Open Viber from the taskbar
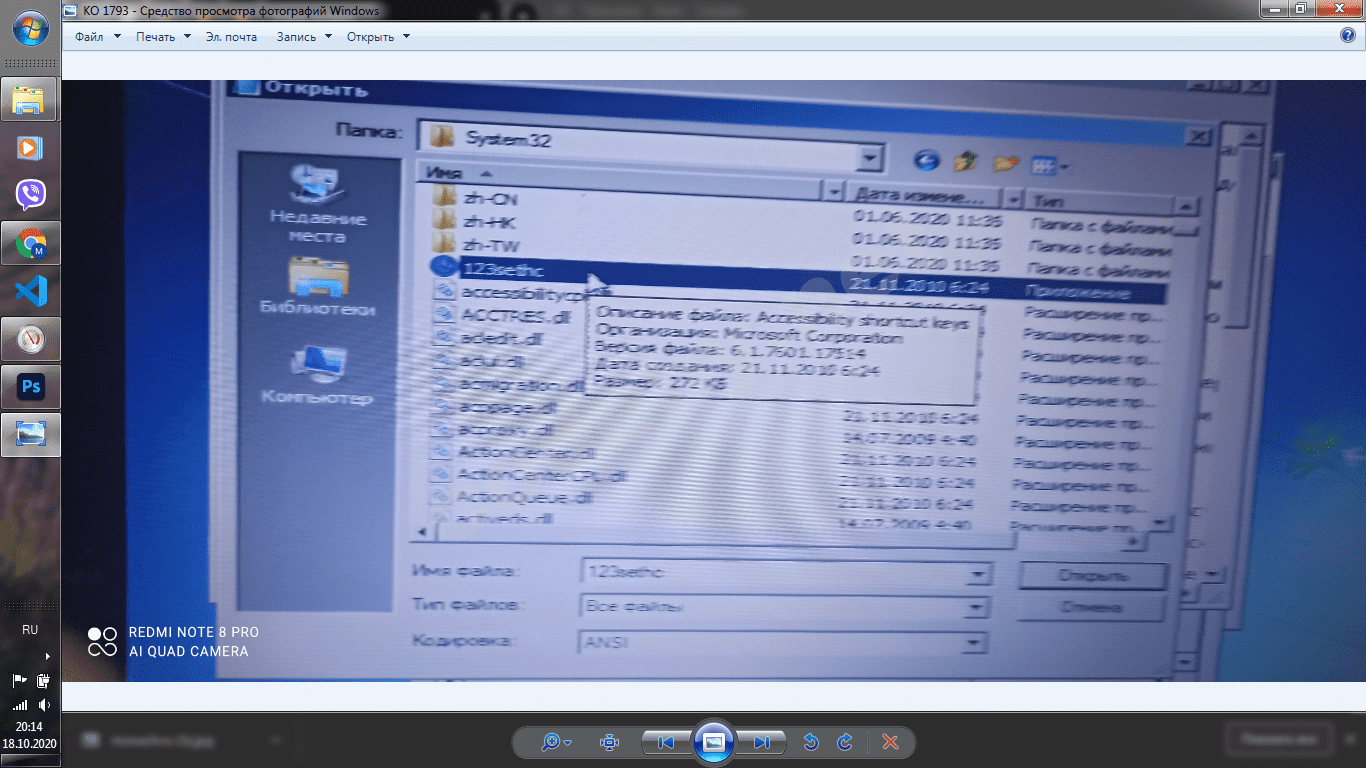 click(30, 195)
